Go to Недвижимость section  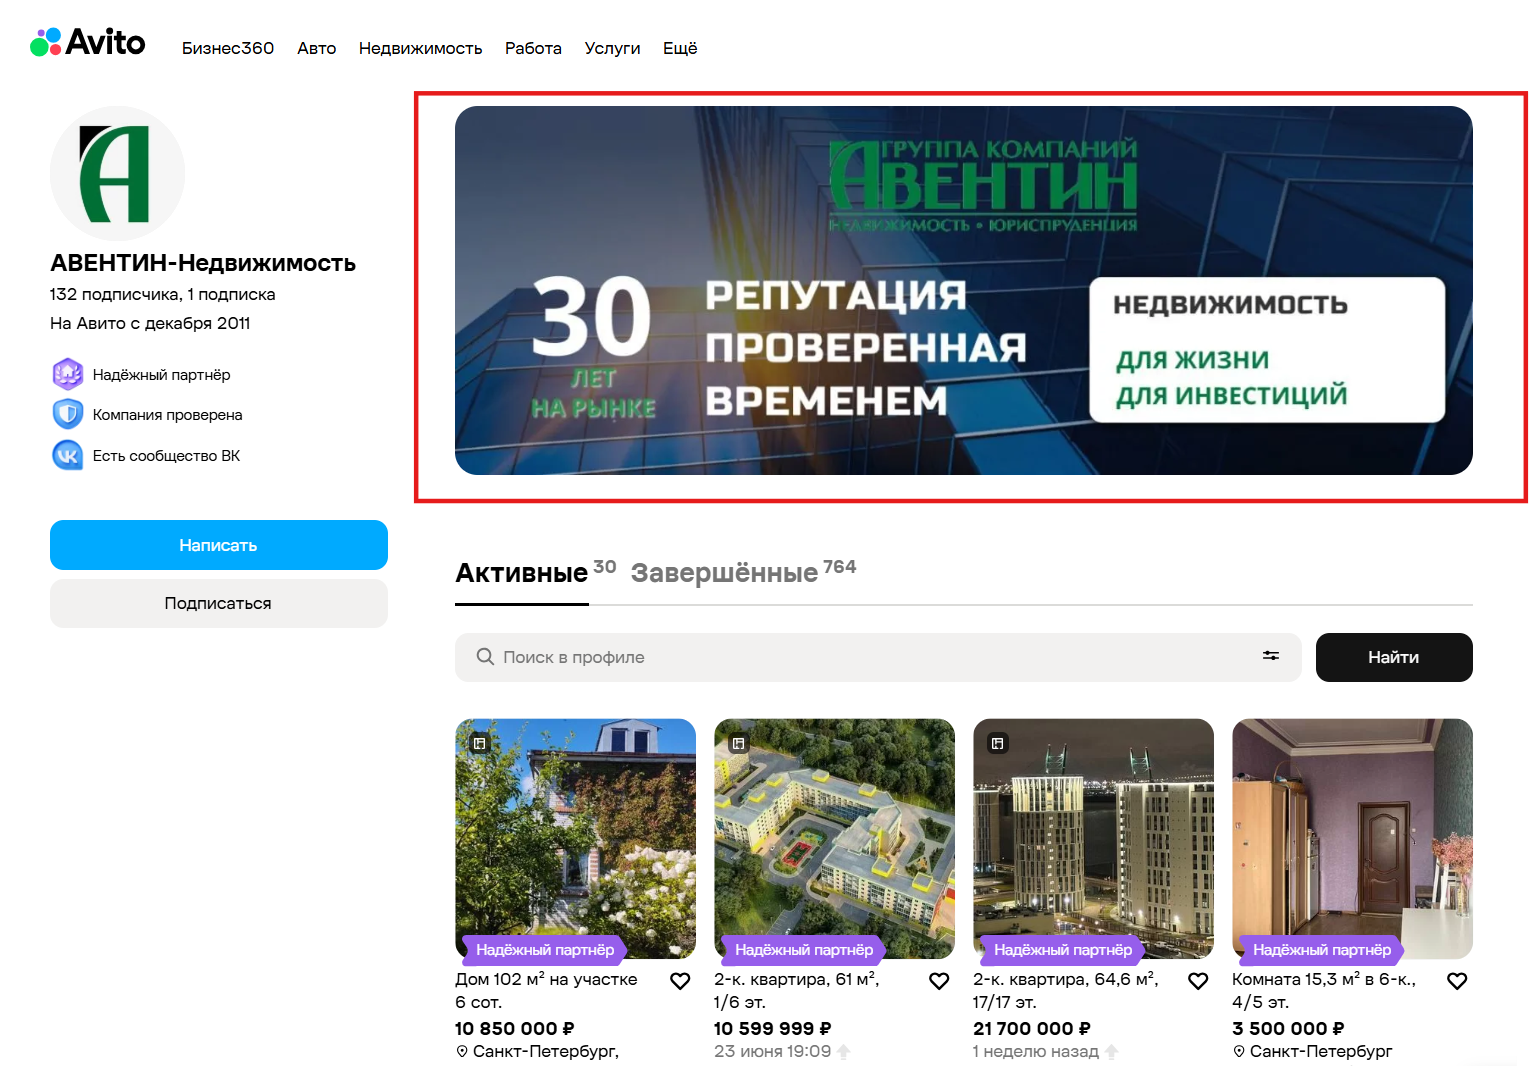click(420, 48)
